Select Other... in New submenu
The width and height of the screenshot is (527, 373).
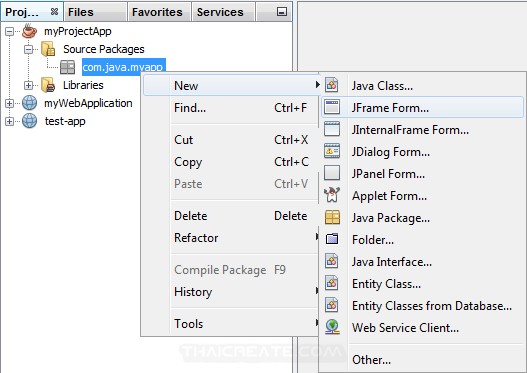[422, 360]
